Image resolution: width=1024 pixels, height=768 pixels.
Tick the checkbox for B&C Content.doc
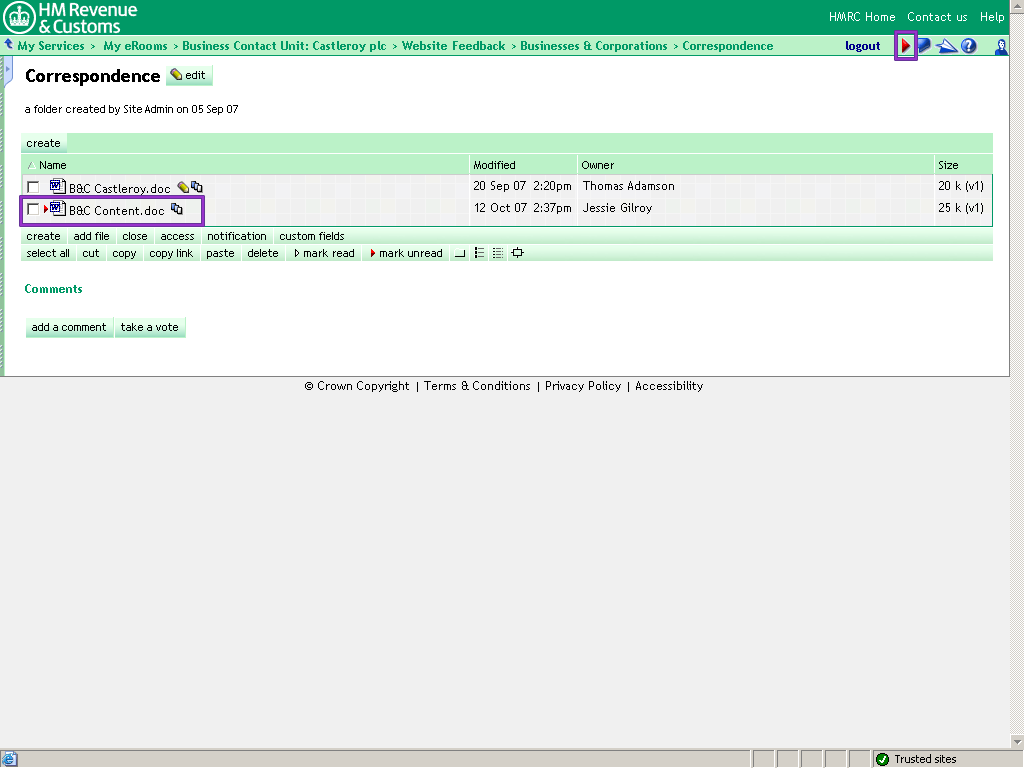[33, 209]
